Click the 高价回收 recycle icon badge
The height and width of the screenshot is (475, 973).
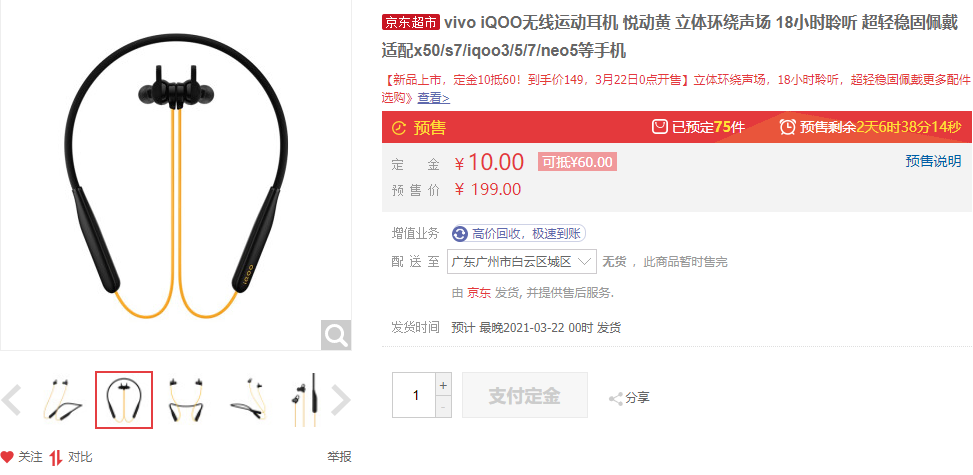pos(460,233)
